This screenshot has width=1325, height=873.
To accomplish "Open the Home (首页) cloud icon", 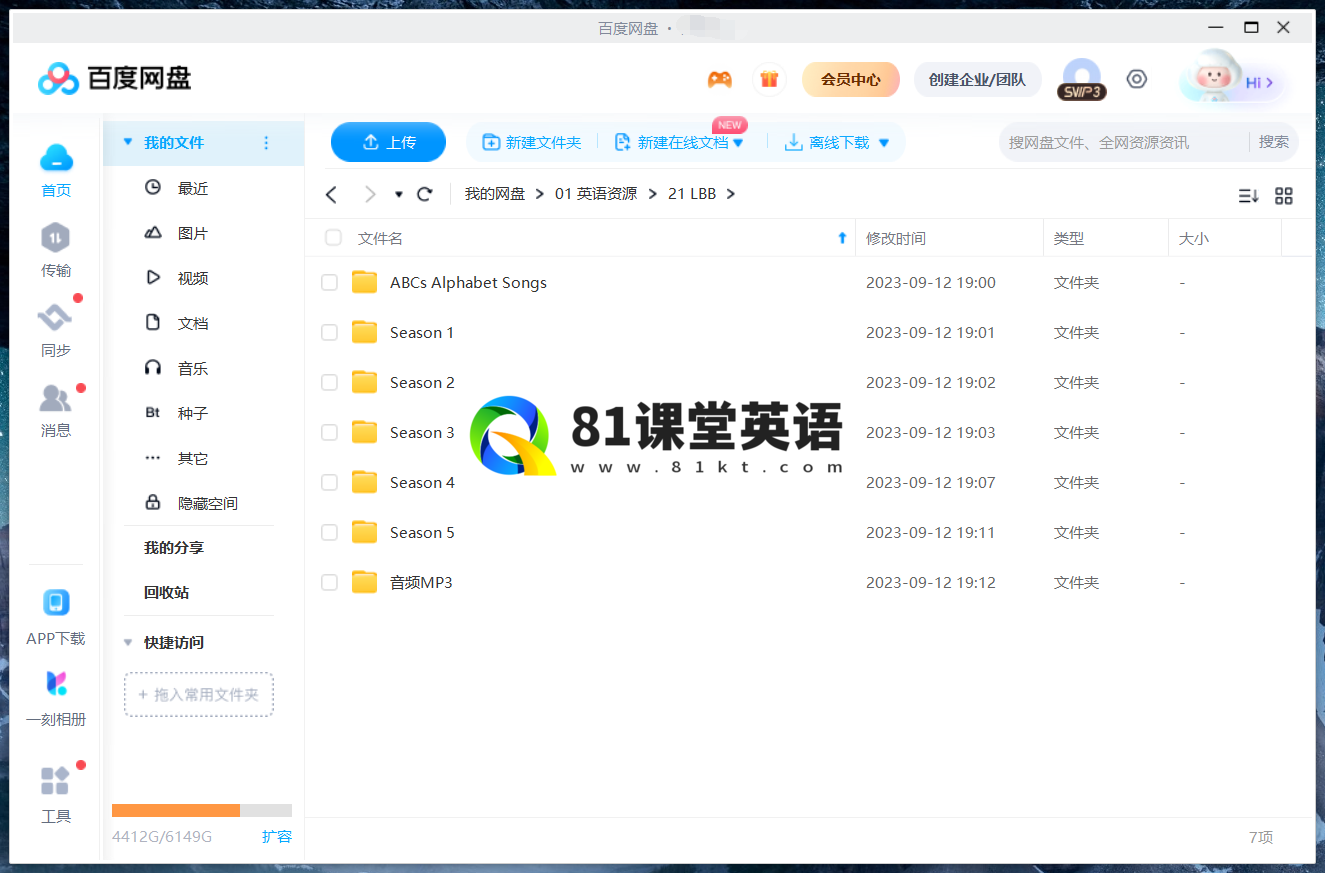I will (56, 157).
